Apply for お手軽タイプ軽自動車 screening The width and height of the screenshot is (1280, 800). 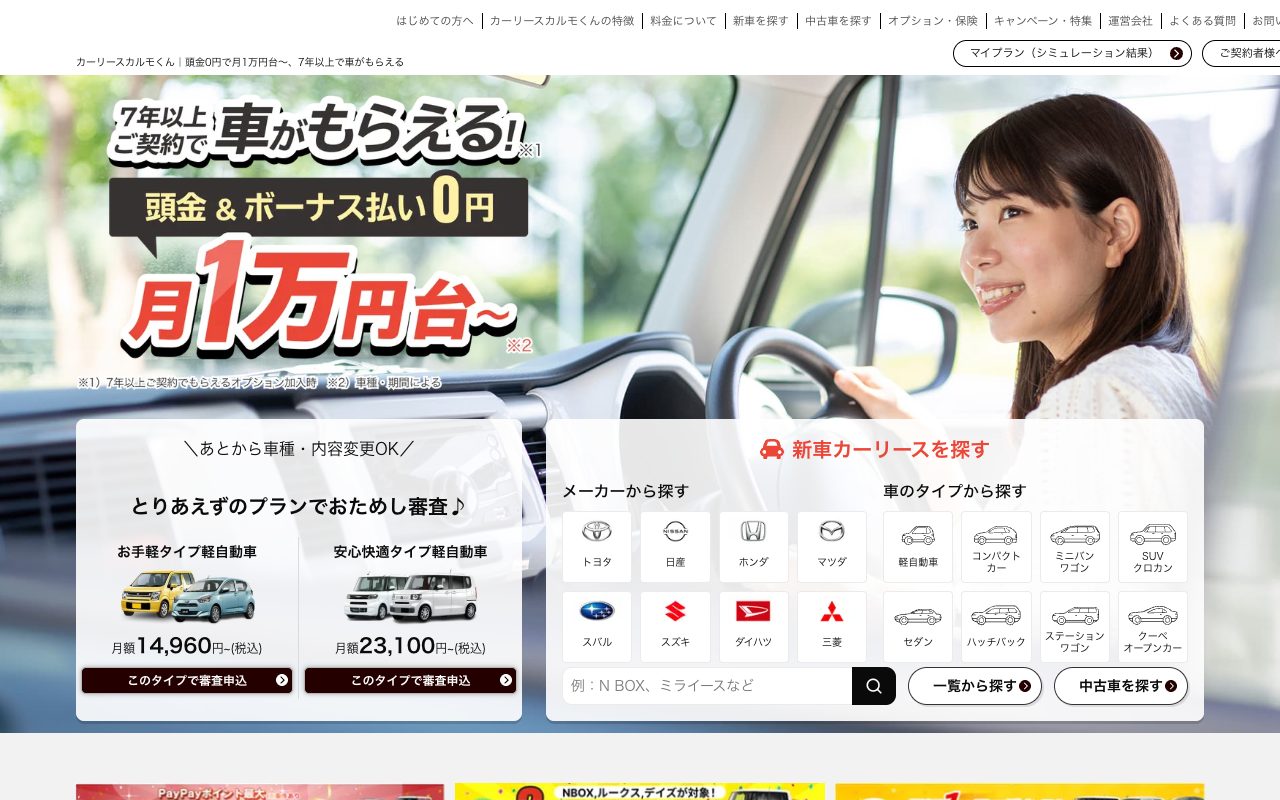[187, 681]
